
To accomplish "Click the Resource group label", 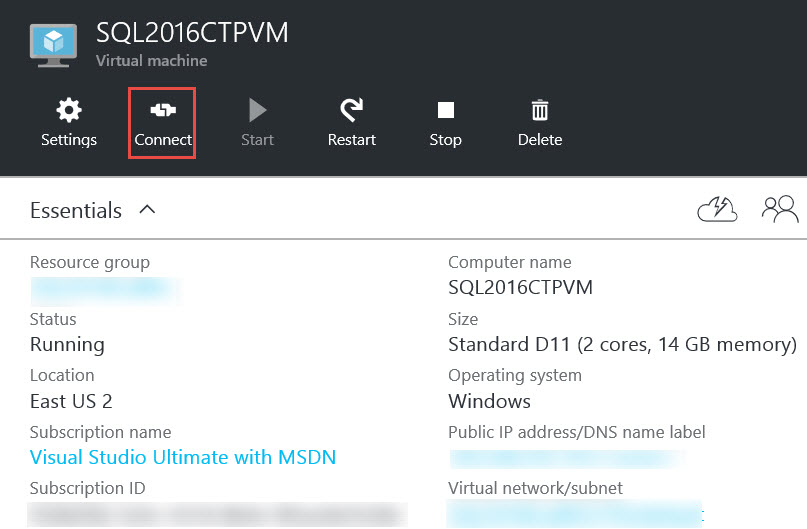I will click(x=90, y=262).
